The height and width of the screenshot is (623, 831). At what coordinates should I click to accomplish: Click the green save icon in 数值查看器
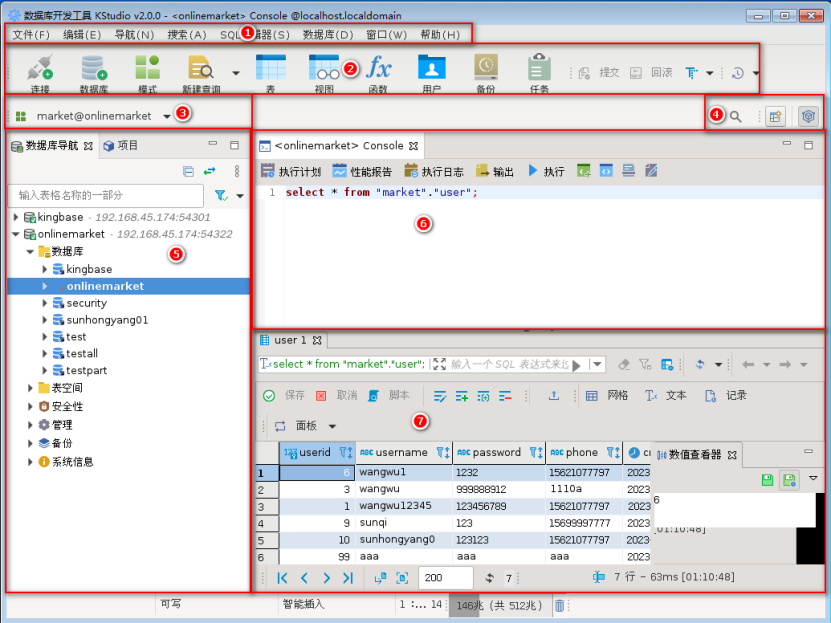pos(767,480)
